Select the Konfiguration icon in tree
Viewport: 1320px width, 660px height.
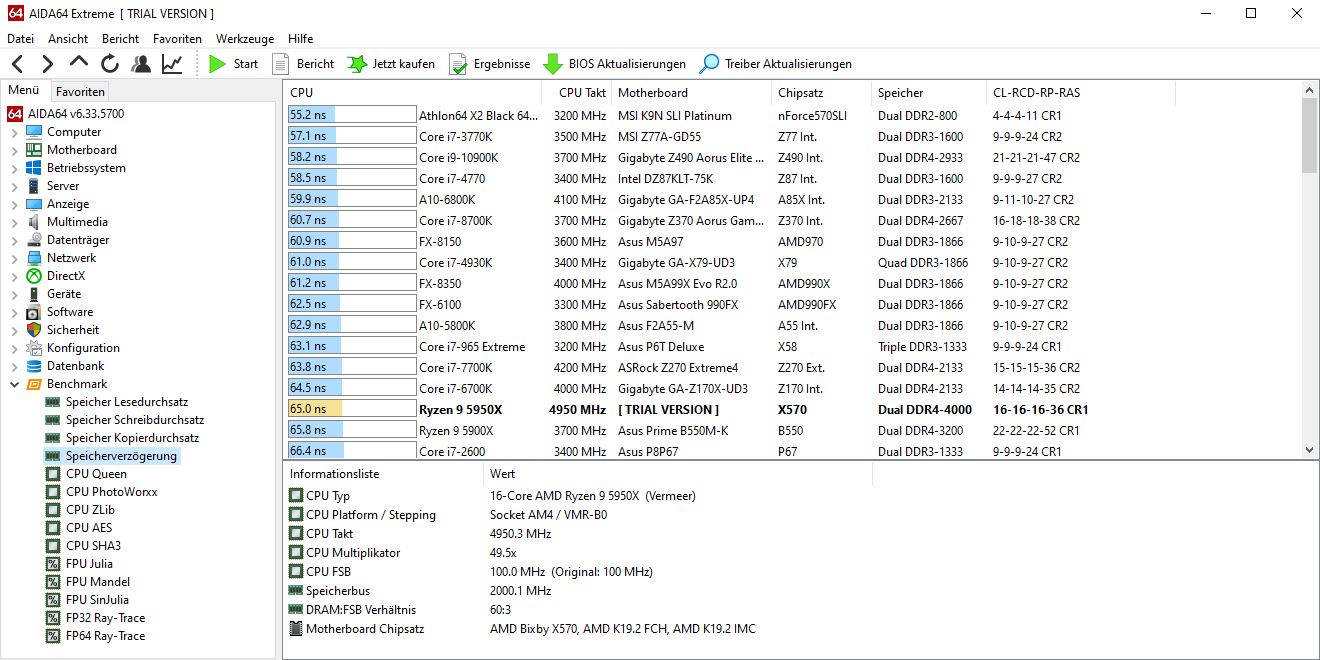34,348
